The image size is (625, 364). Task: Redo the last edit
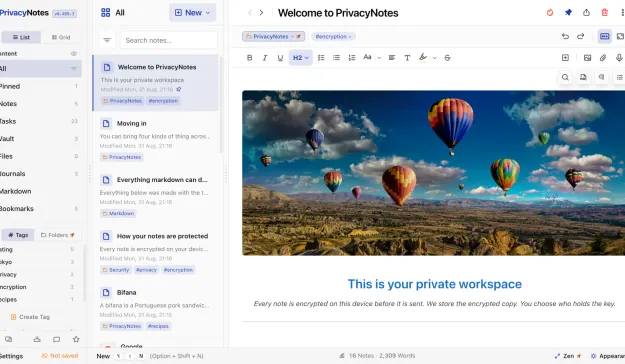[x=580, y=36]
